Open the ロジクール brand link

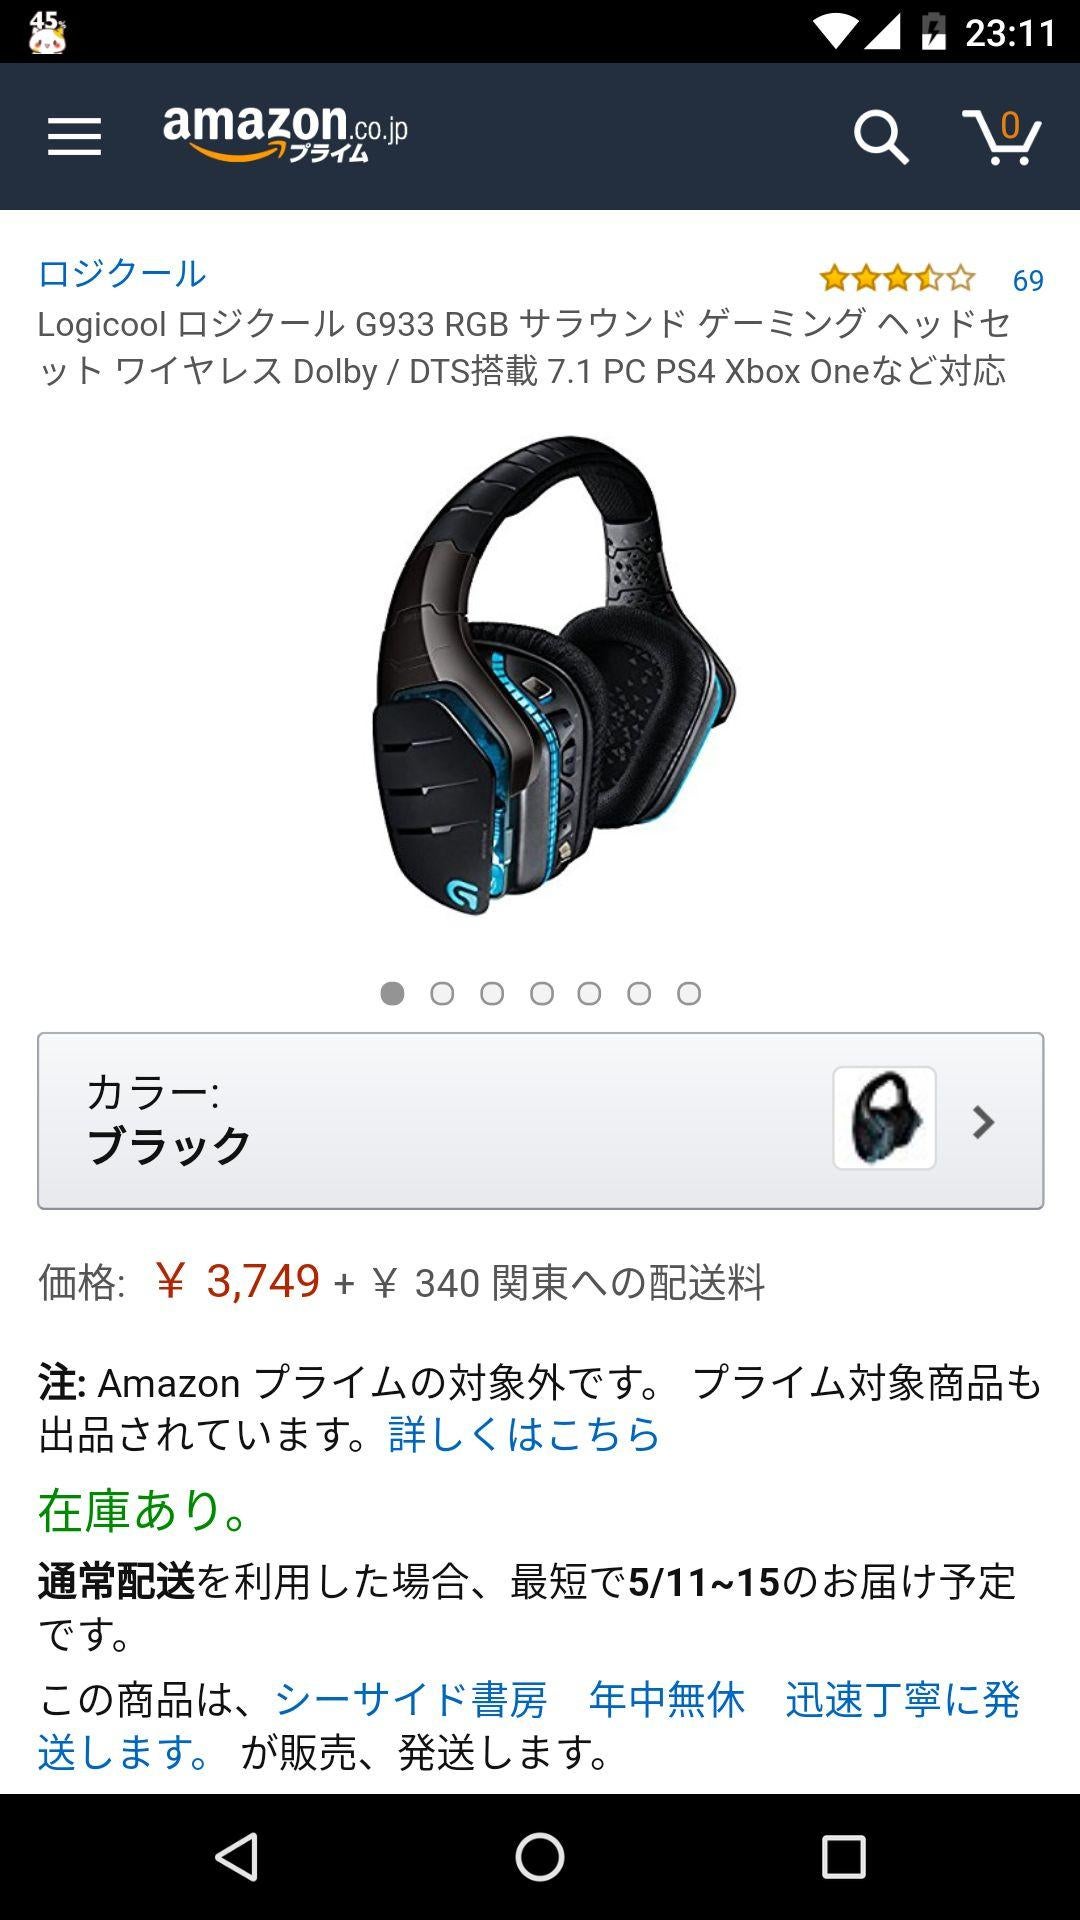click(x=122, y=273)
